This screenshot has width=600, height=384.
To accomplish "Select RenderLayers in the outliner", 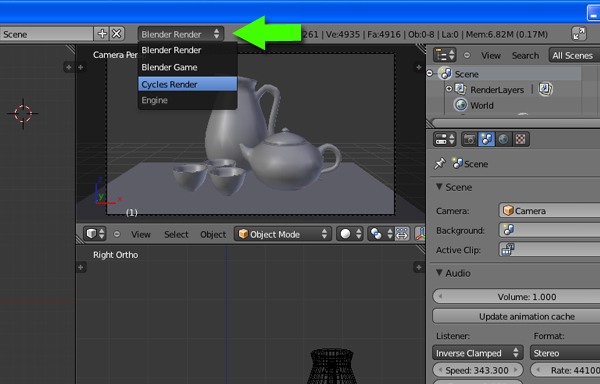I will click(x=497, y=90).
